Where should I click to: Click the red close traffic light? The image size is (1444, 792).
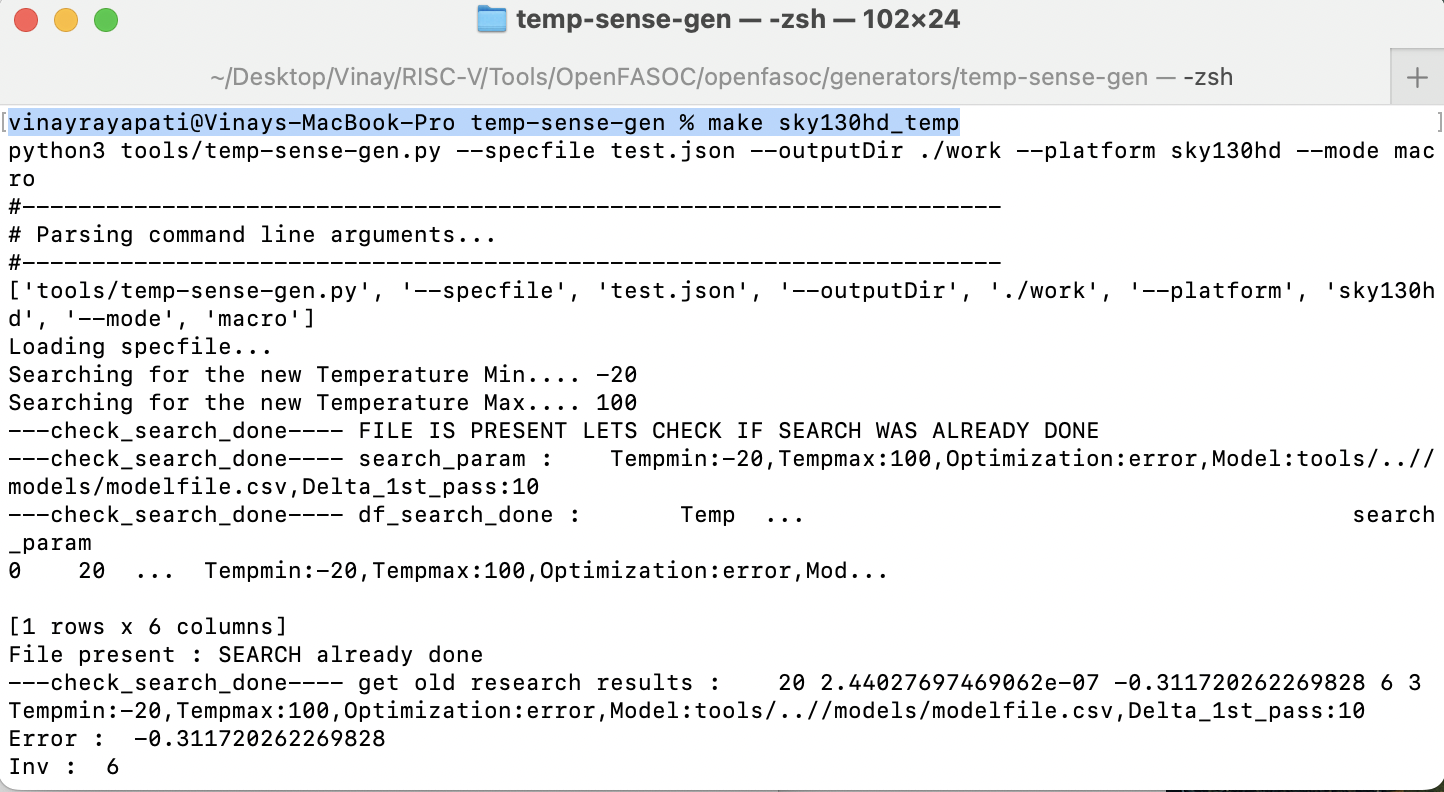point(25,19)
